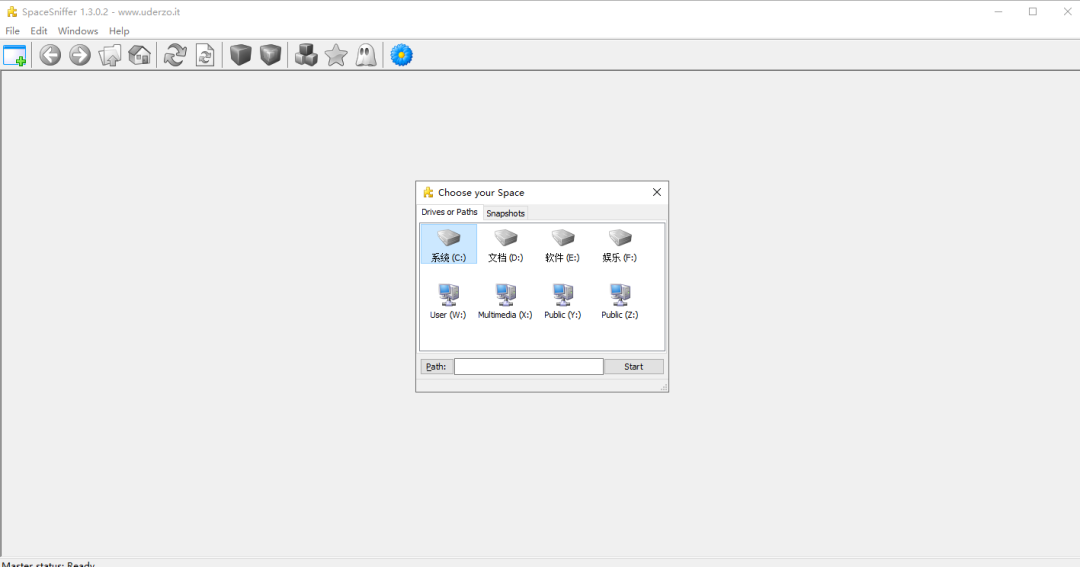1080x567 pixels.
Task: Click the Start button
Action: [634, 367]
